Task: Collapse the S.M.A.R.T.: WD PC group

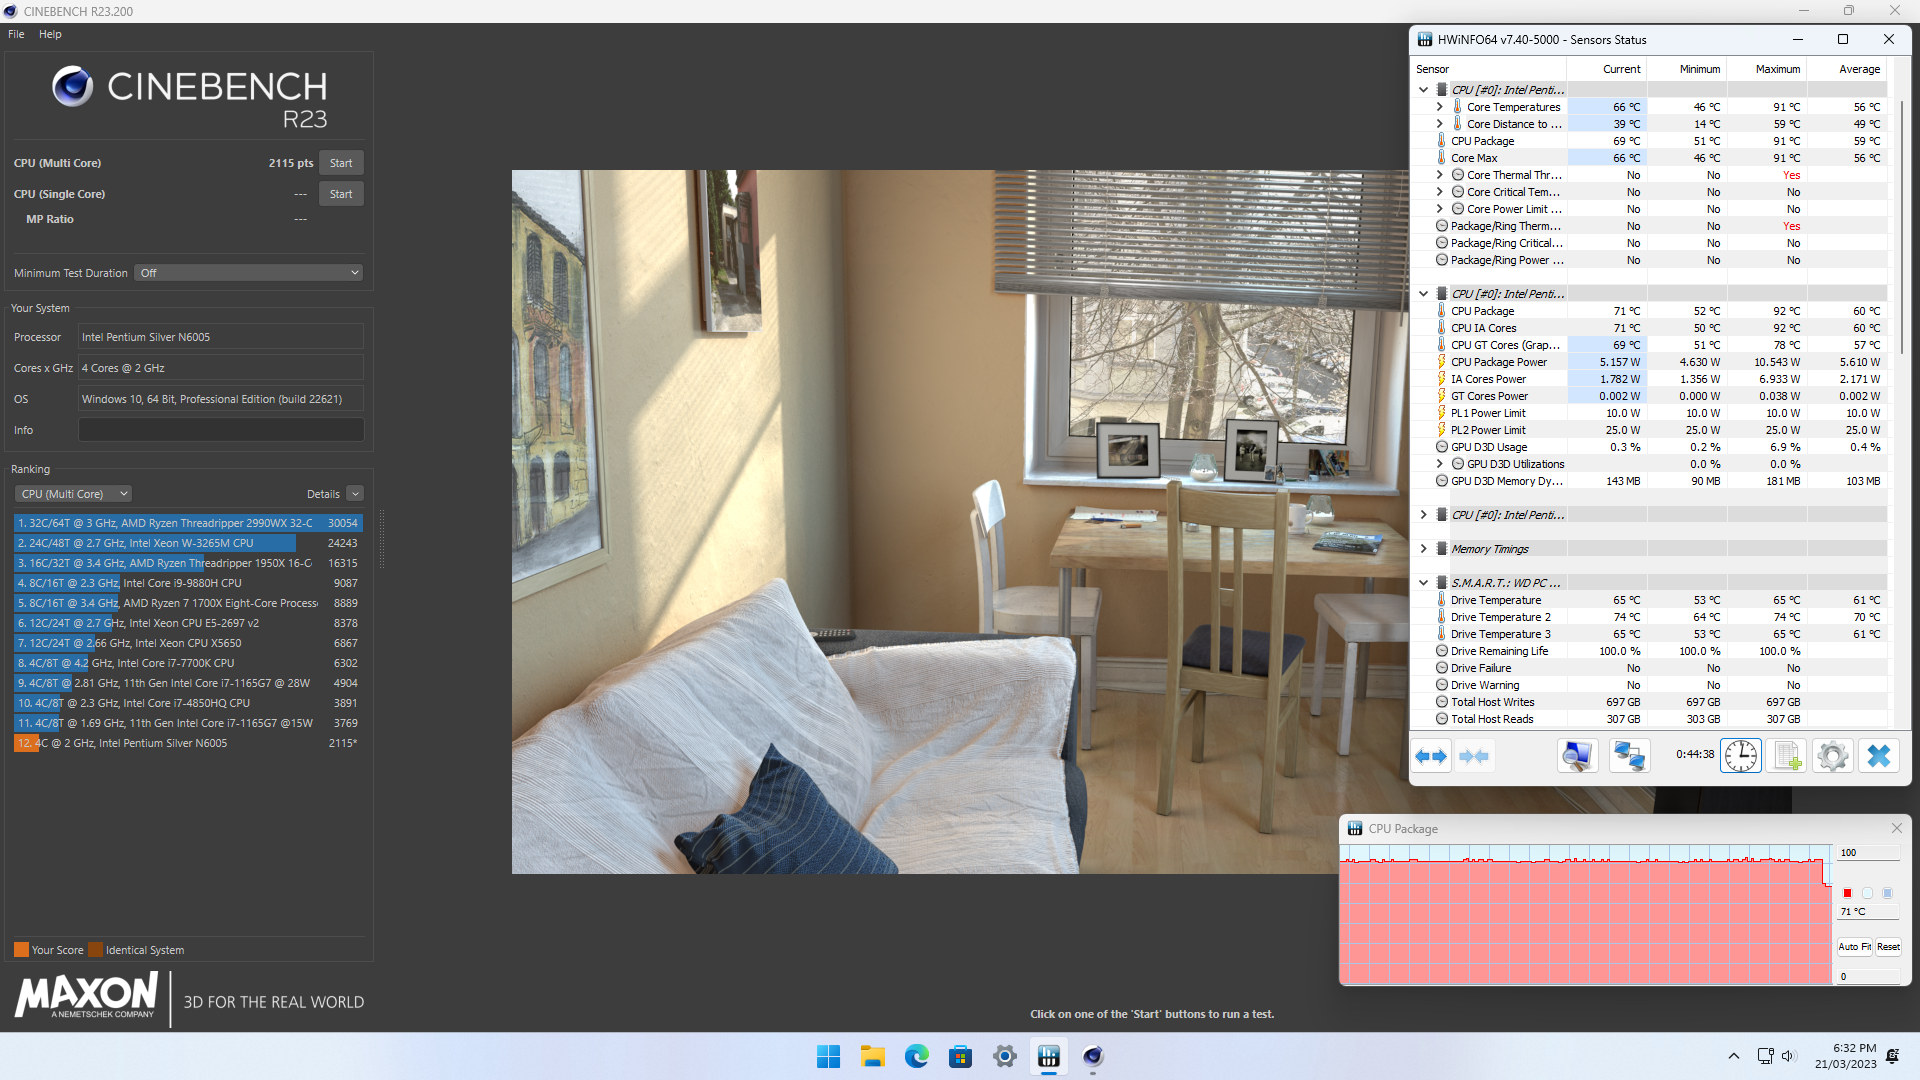Action: (1423, 583)
